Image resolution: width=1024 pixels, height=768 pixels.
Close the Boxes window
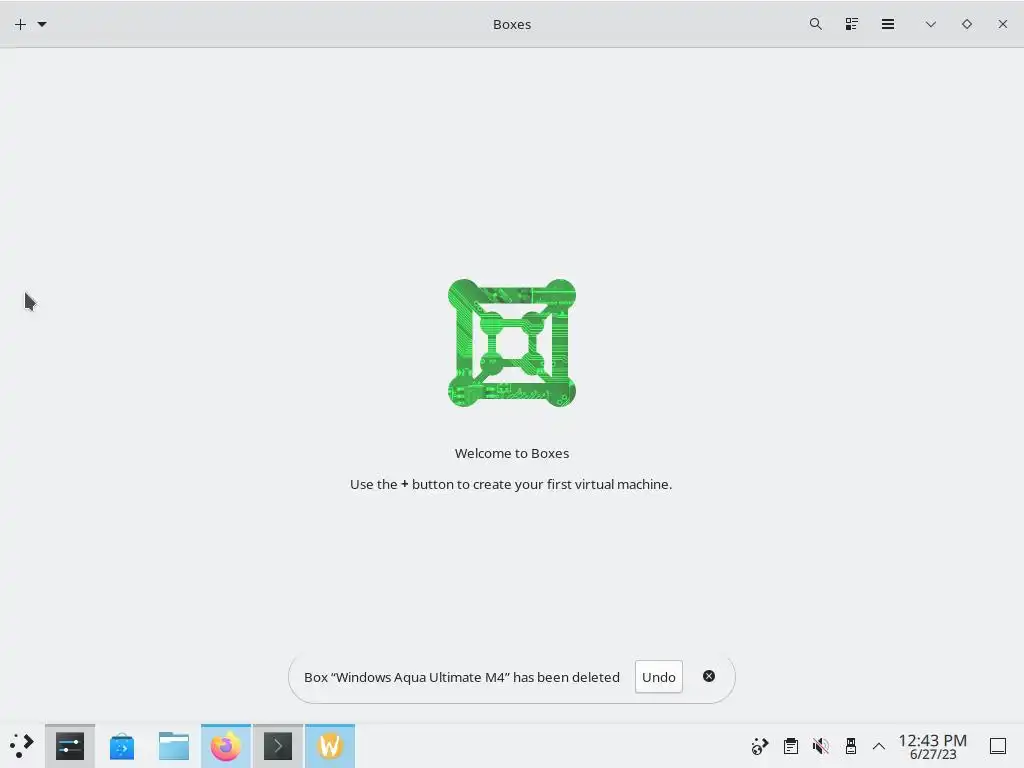coord(1002,24)
